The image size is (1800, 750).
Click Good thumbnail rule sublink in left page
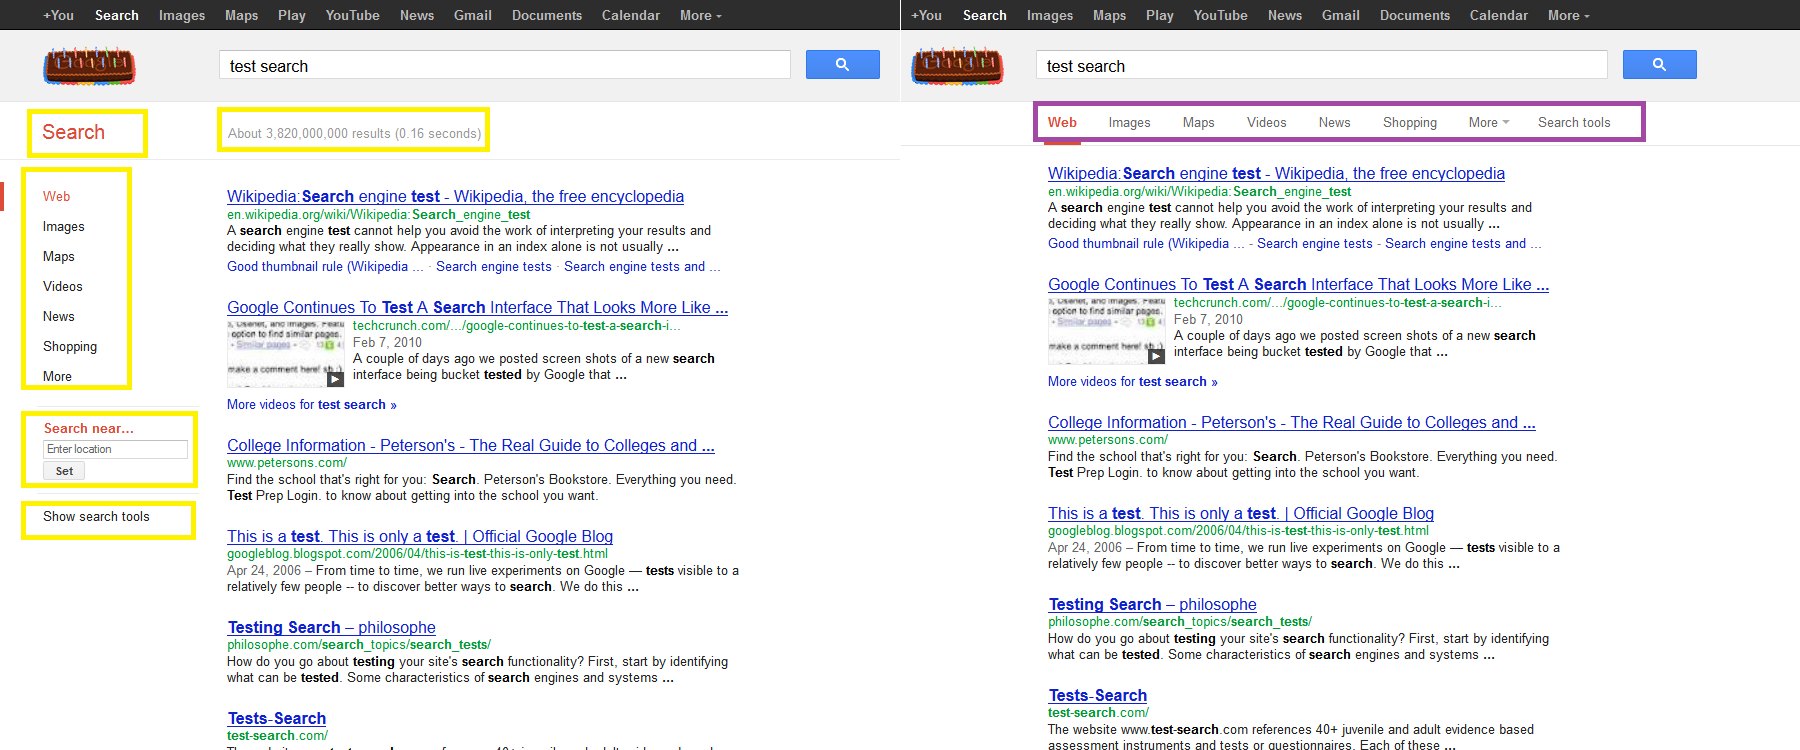pyautogui.click(x=324, y=266)
